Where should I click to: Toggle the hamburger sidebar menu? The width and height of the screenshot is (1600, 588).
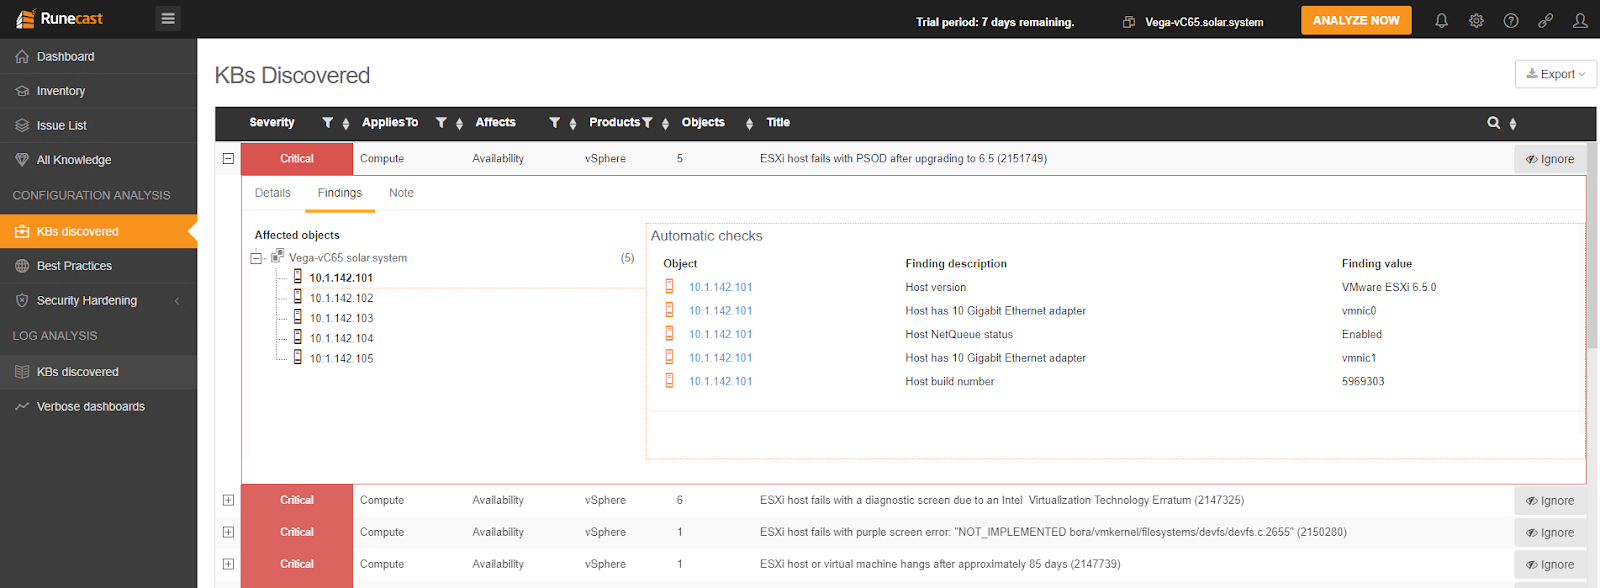[168, 18]
